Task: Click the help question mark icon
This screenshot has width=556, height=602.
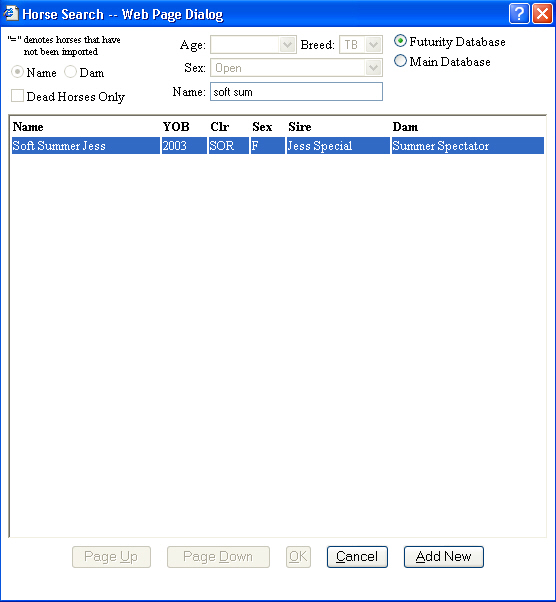Action: pos(519,14)
